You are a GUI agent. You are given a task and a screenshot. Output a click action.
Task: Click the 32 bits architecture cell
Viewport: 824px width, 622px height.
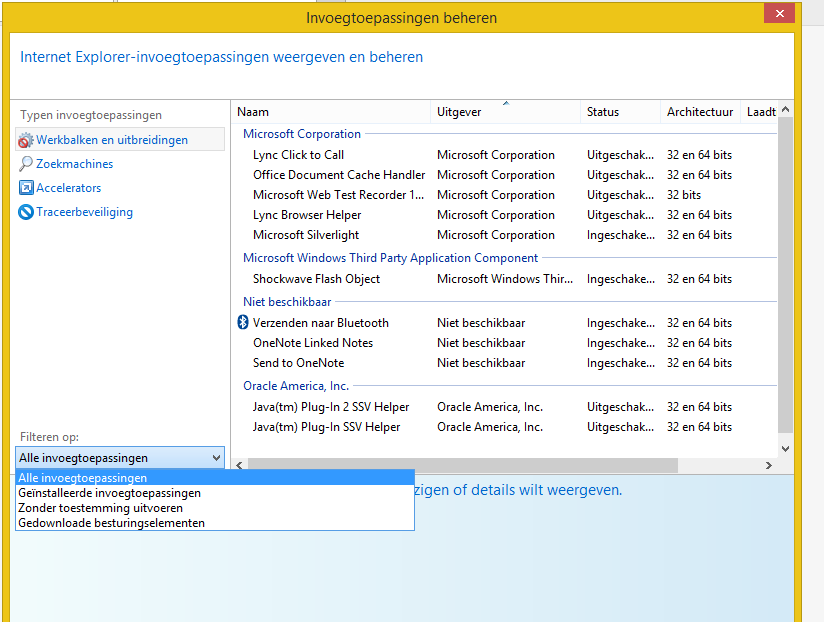(x=684, y=195)
